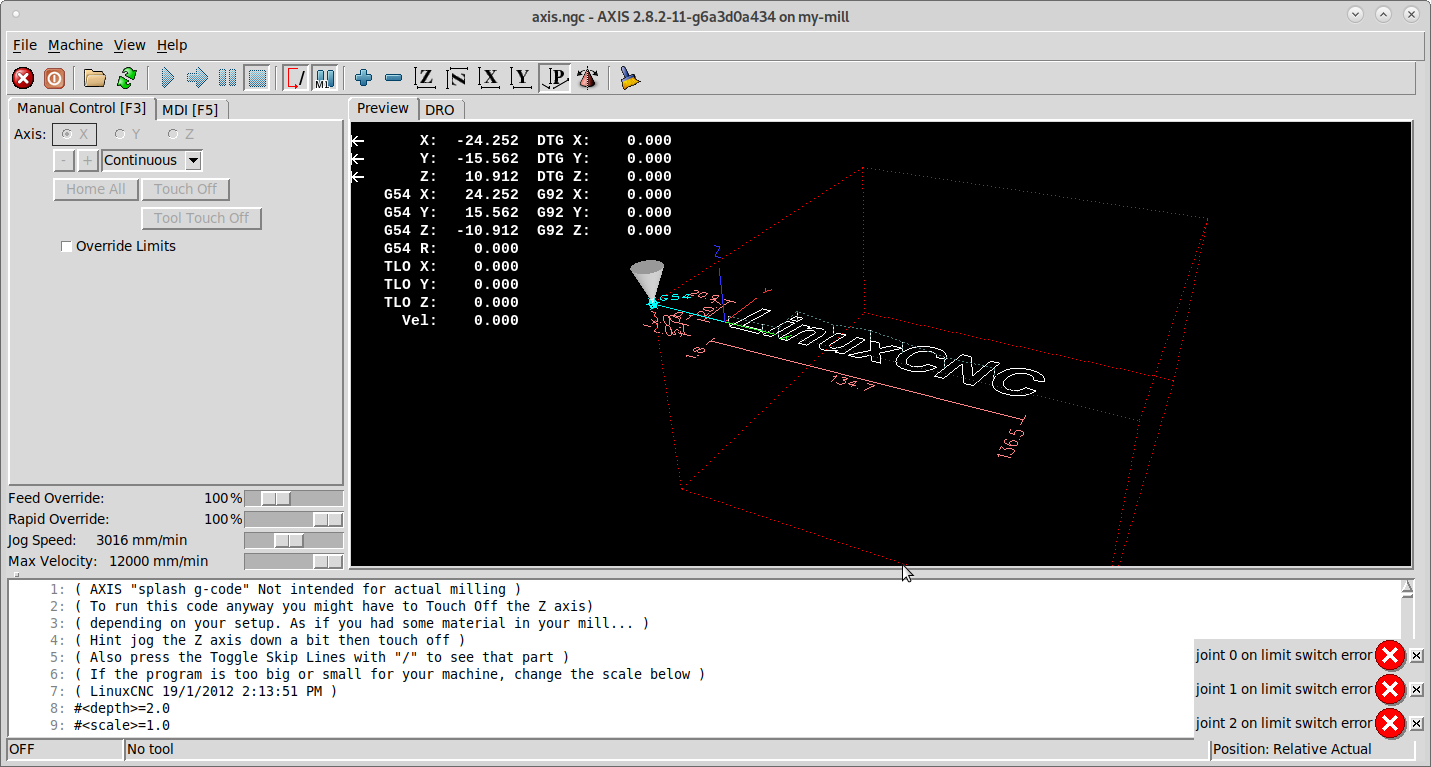Screen dimensions: 1431x767
Task: Click the Home All button
Action: point(96,189)
